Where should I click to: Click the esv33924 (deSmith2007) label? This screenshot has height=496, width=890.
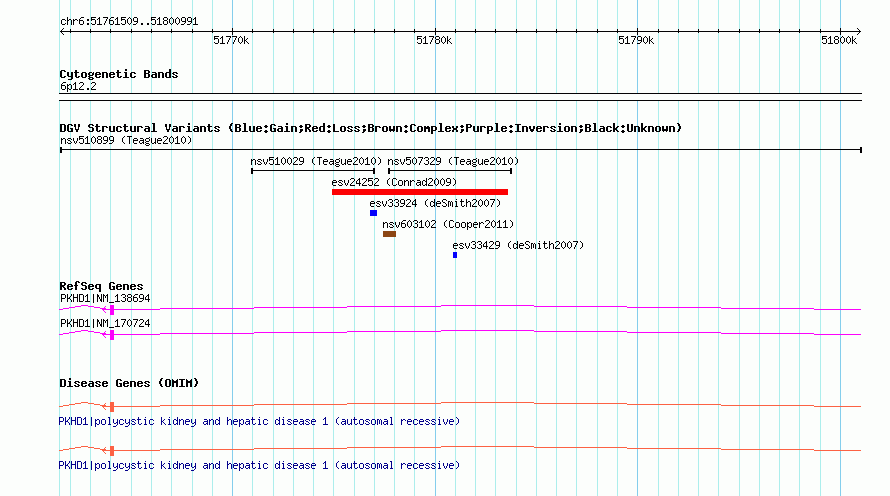(435, 203)
